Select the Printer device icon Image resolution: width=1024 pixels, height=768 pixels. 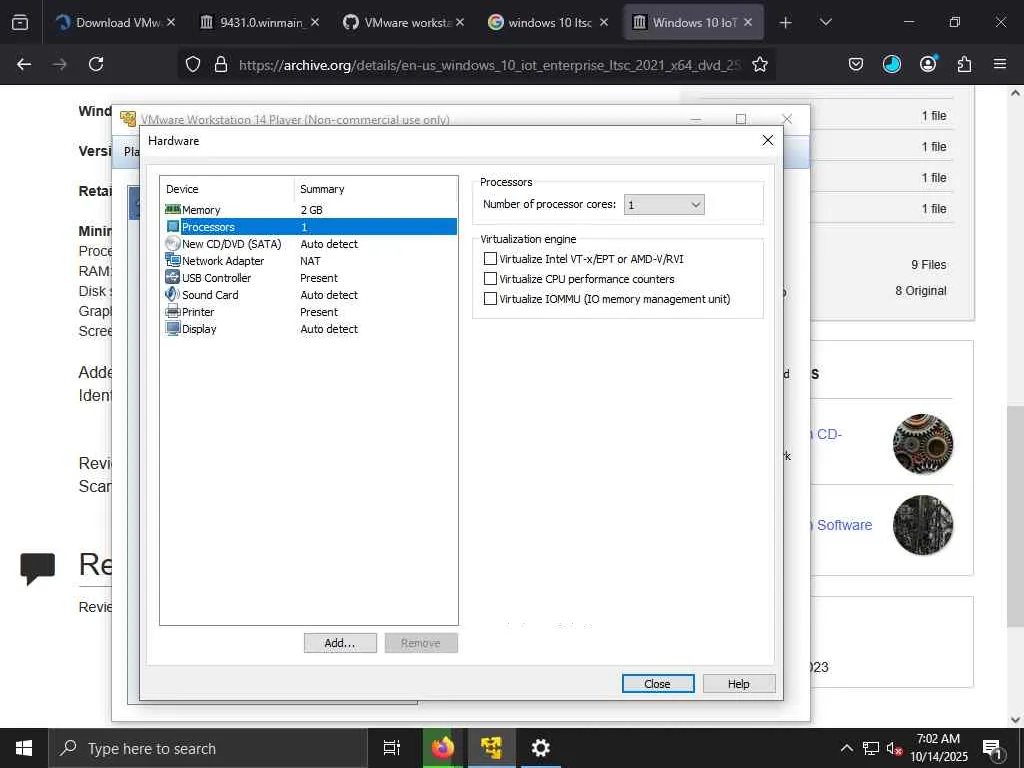(x=172, y=312)
